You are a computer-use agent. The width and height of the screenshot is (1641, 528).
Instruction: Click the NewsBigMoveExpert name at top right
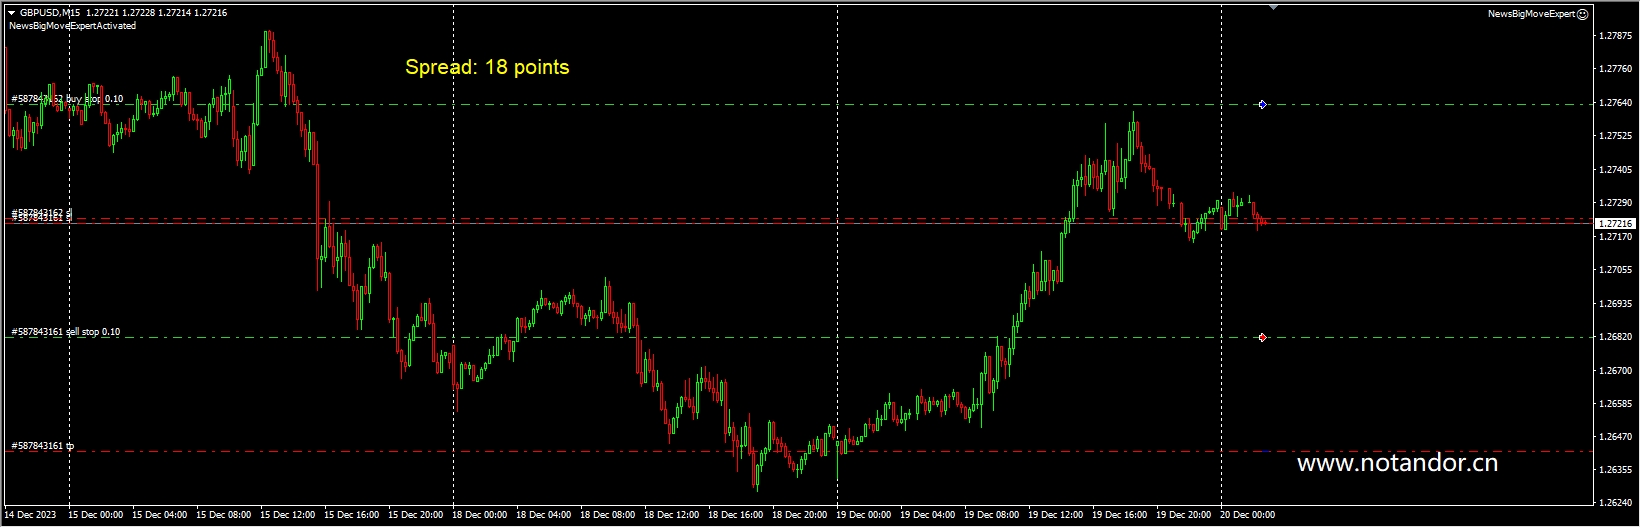(1531, 14)
